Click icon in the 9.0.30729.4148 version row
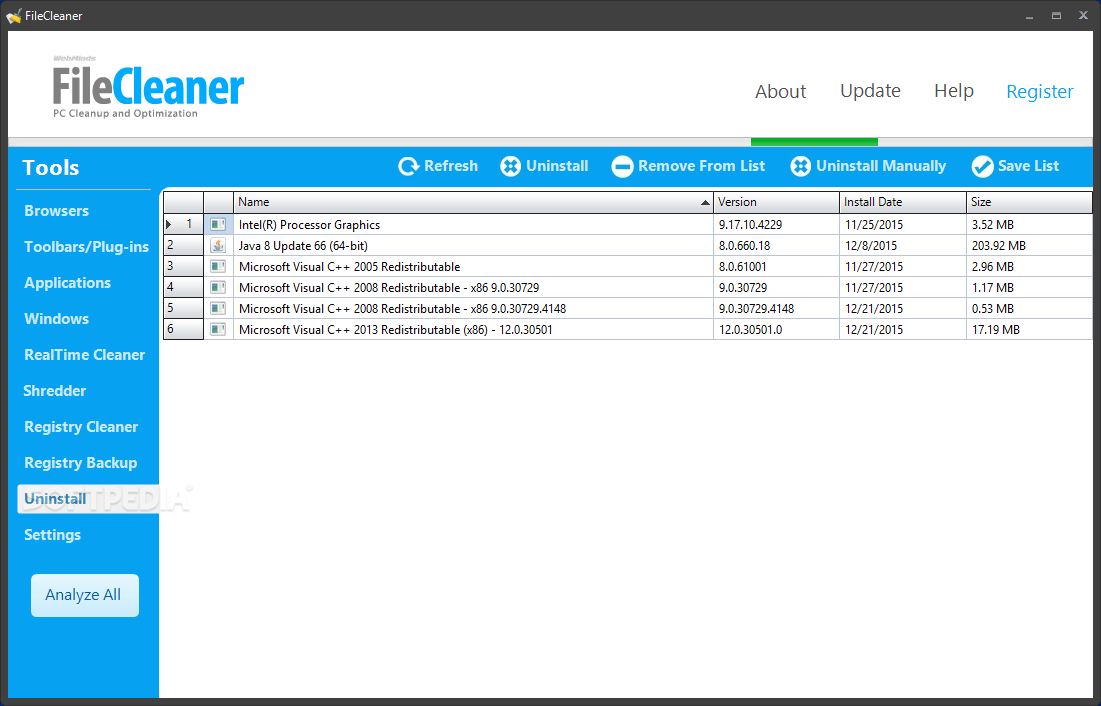This screenshot has width=1101, height=706. [218, 308]
